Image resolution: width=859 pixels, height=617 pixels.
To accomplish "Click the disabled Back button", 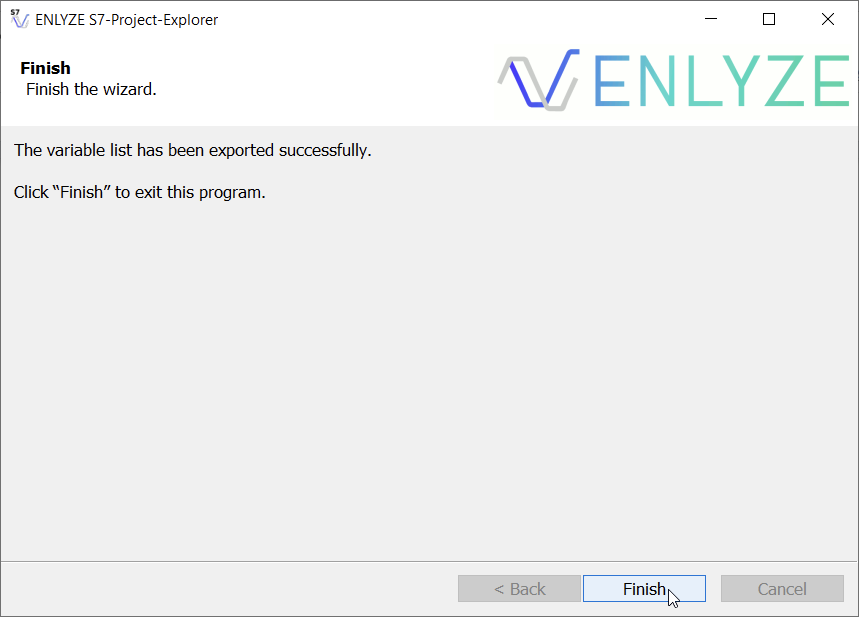I will pyautogui.click(x=519, y=588).
